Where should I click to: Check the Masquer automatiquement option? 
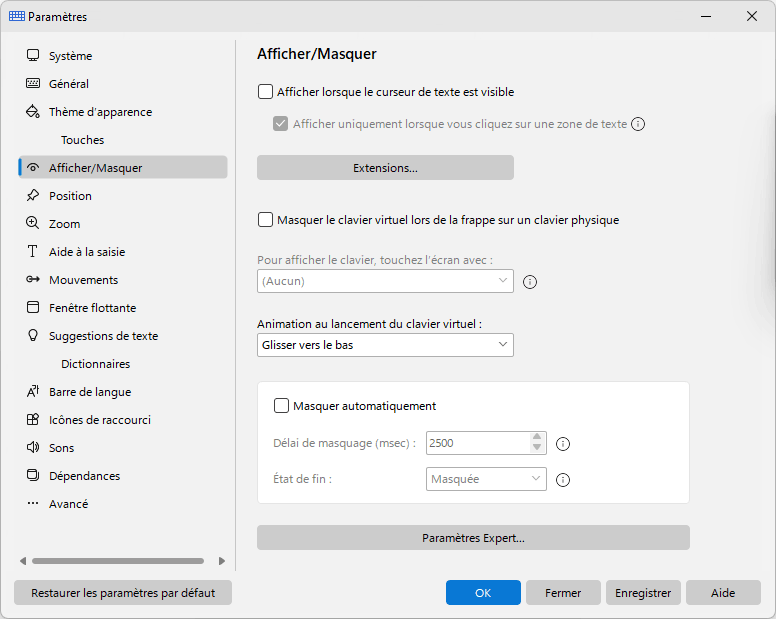[281, 406]
